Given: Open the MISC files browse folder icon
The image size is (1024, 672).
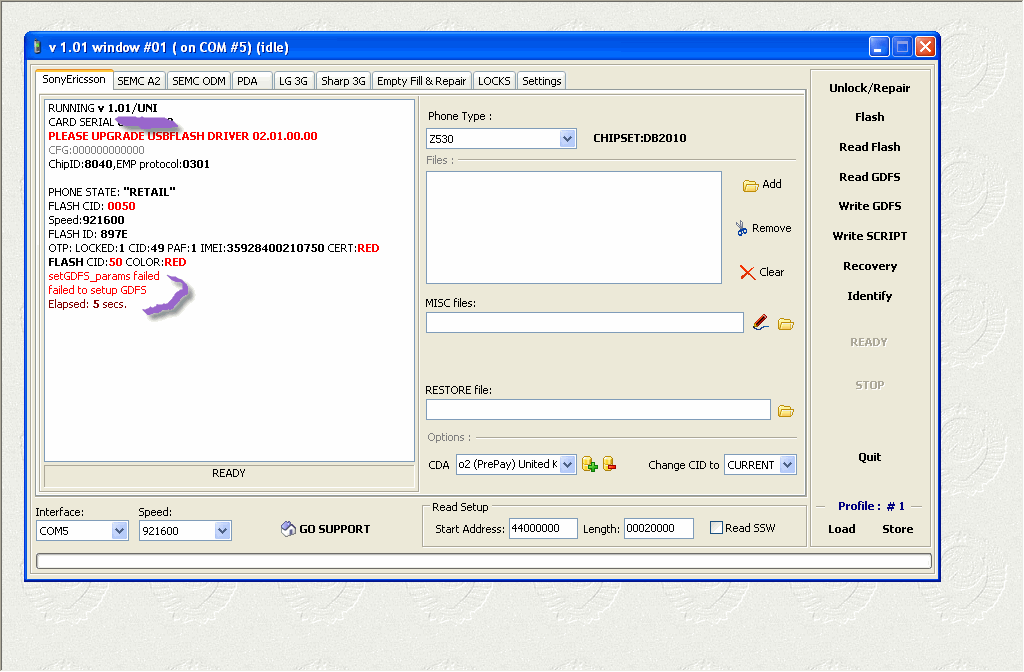Looking at the screenshot, I should click(x=786, y=324).
